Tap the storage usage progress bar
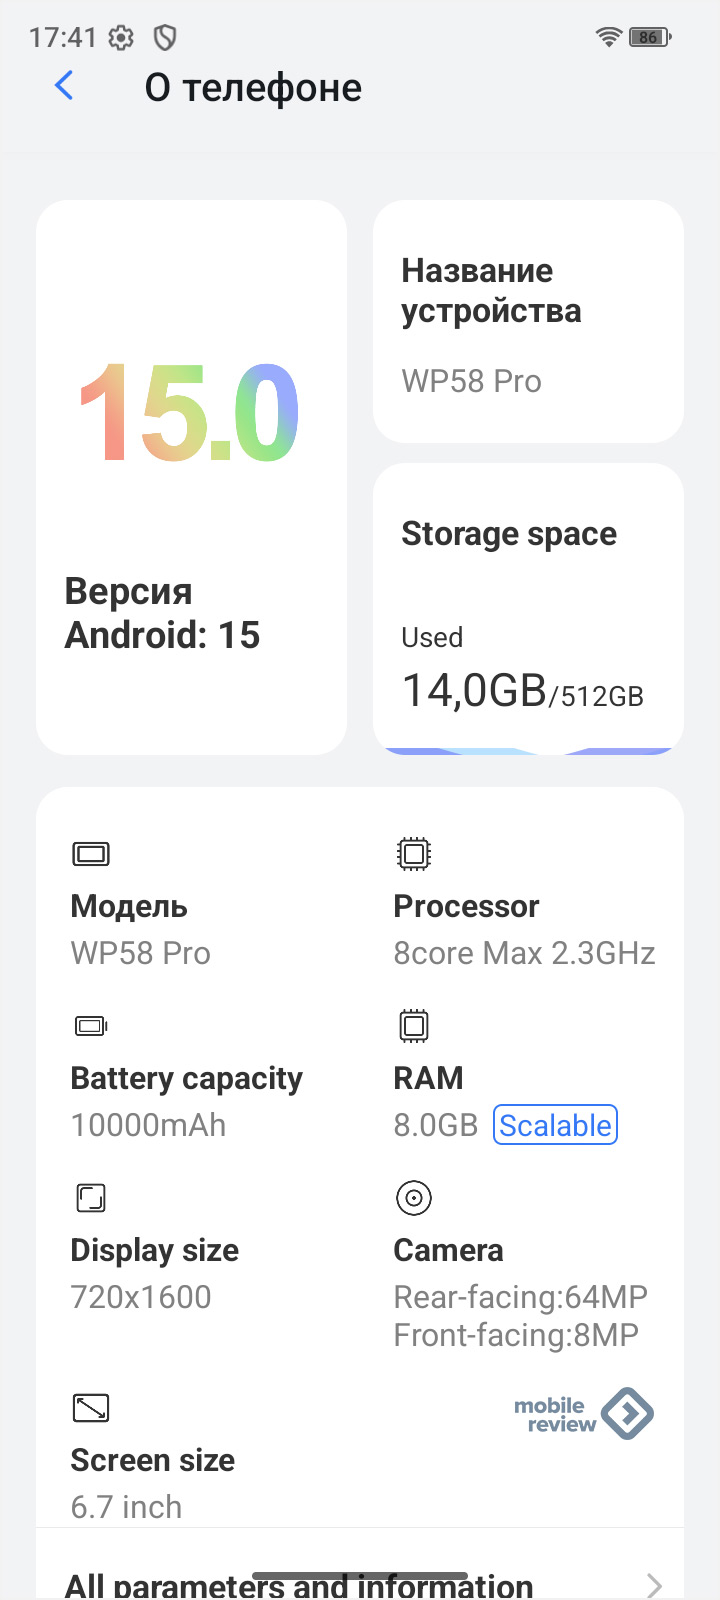720x1600 pixels. tap(528, 750)
